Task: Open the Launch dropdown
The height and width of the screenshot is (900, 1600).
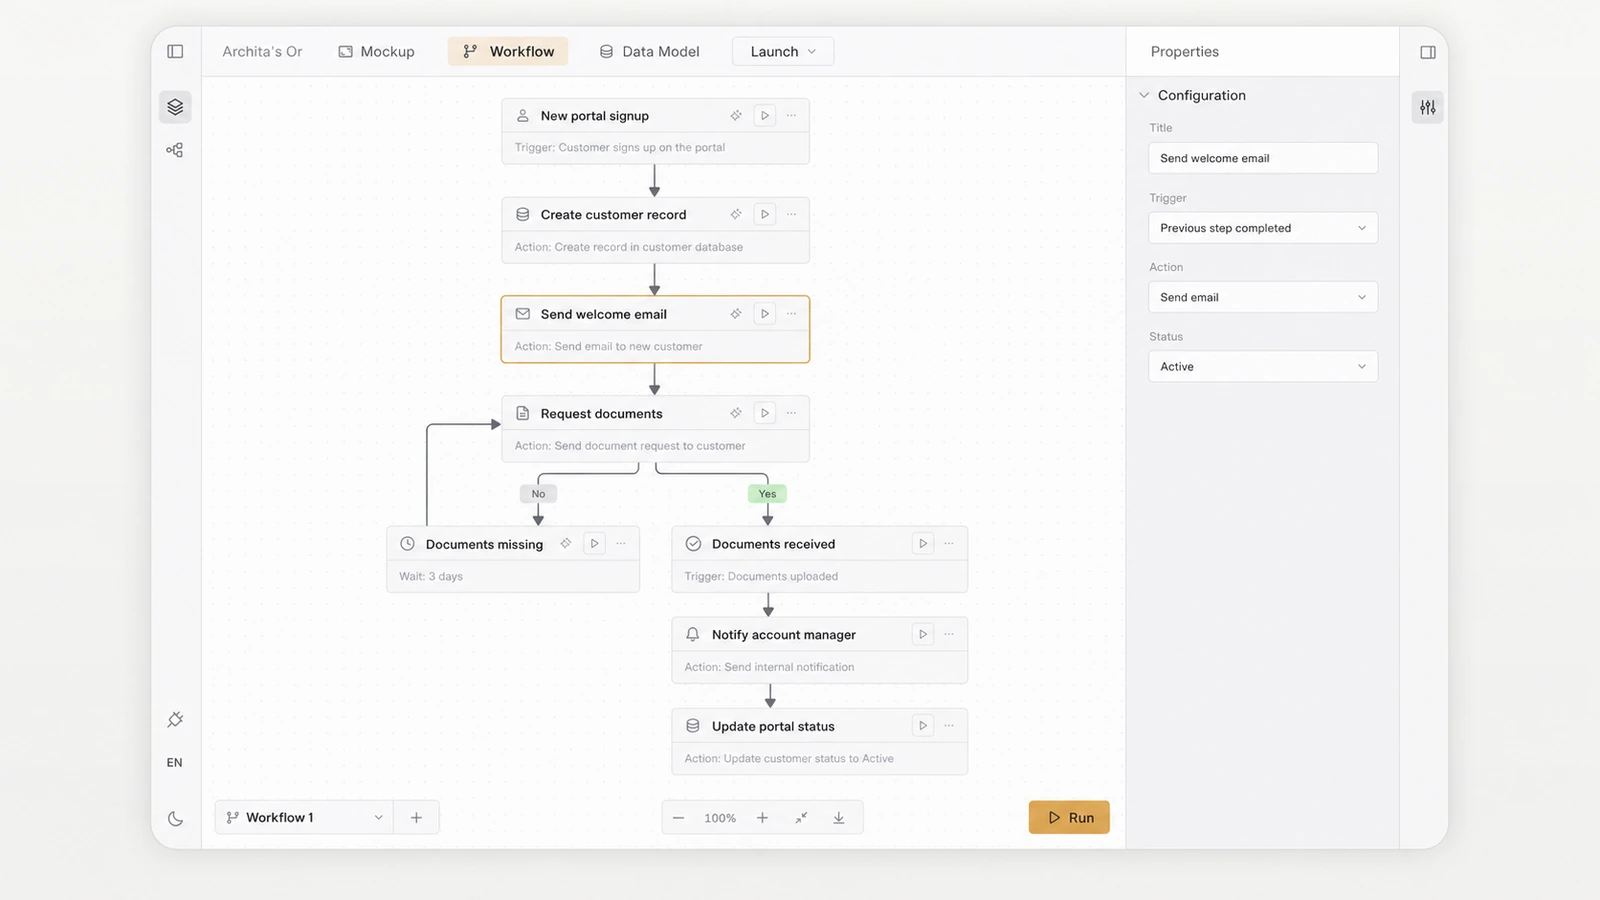Action: coord(783,51)
